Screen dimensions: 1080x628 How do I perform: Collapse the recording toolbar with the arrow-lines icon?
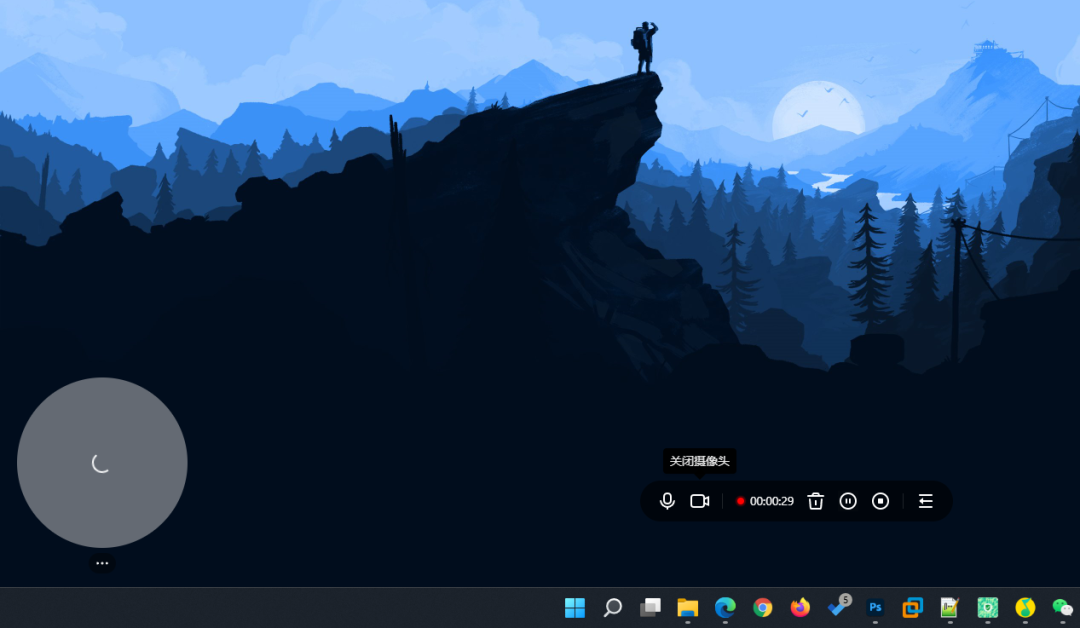coord(926,501)
